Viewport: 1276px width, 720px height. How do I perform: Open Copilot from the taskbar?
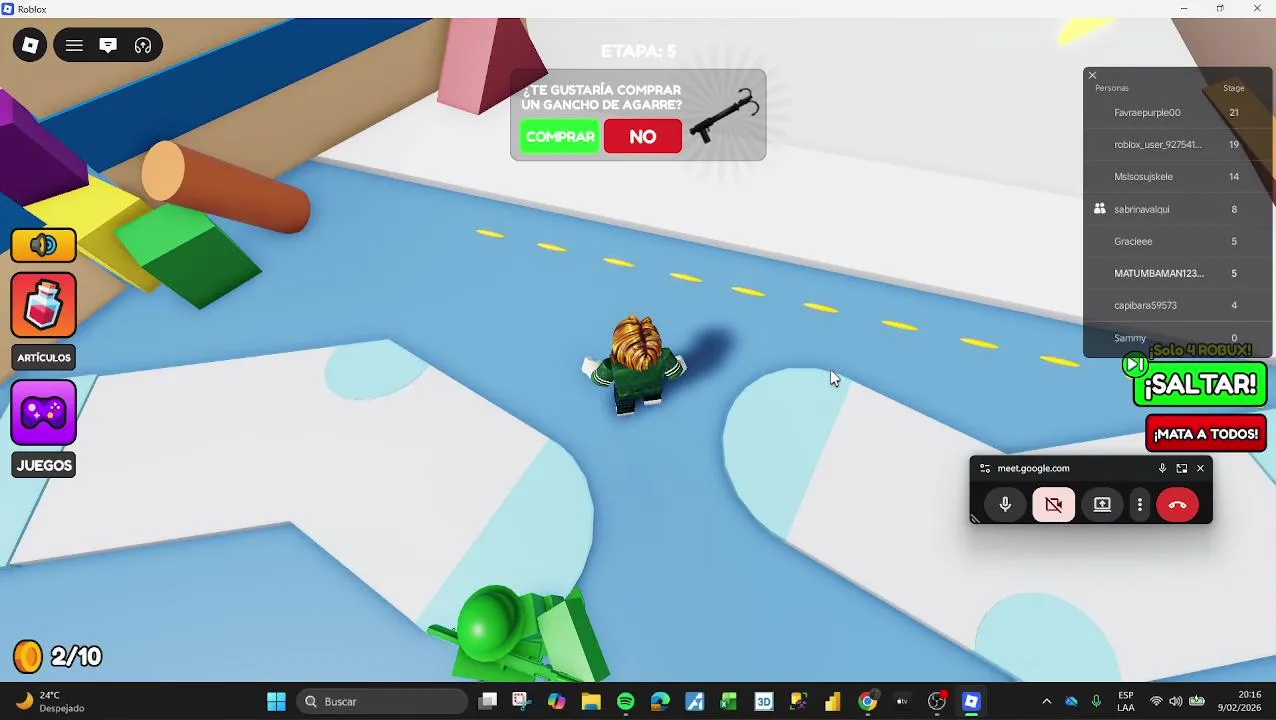pos(556,701)
